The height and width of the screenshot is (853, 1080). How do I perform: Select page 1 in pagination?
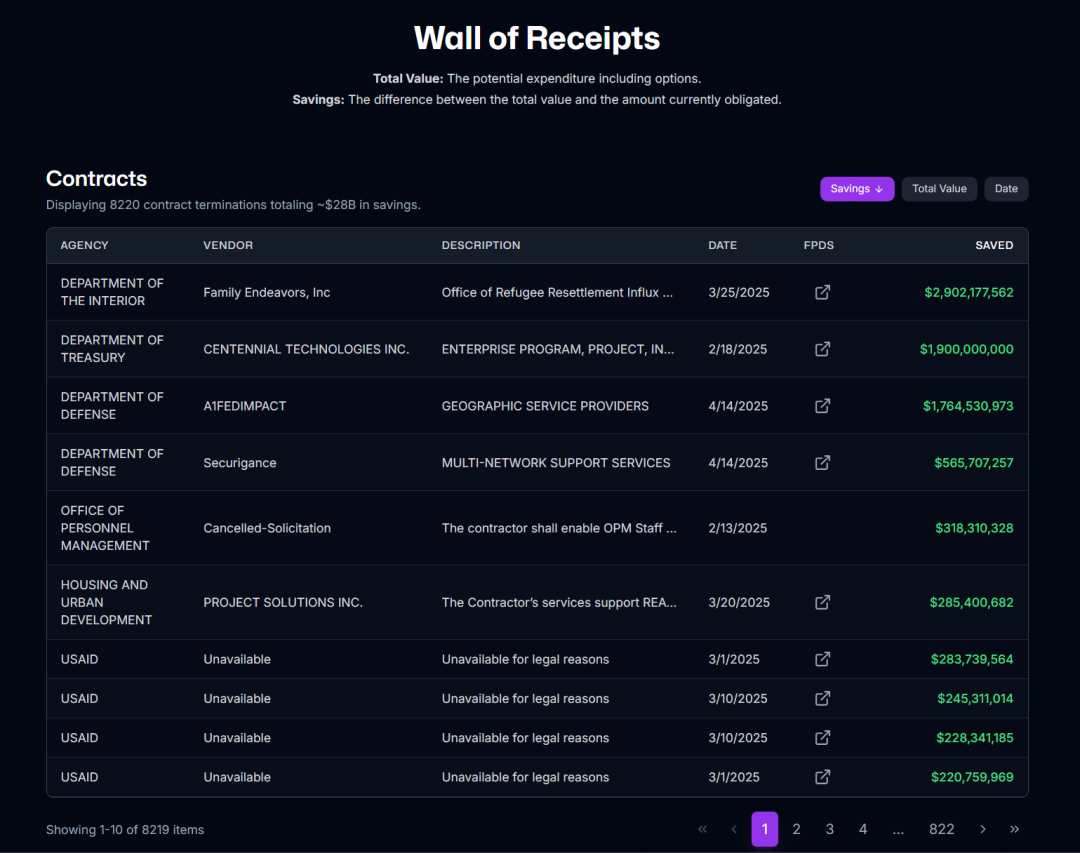pos(765,829)
